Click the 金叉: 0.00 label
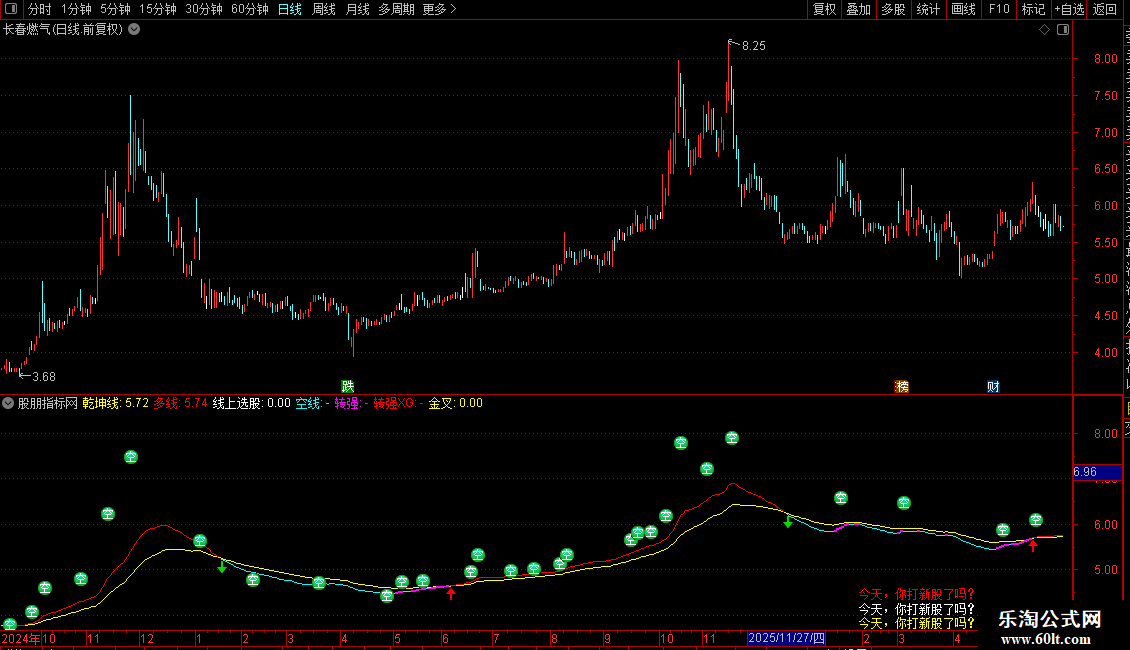 455,404
